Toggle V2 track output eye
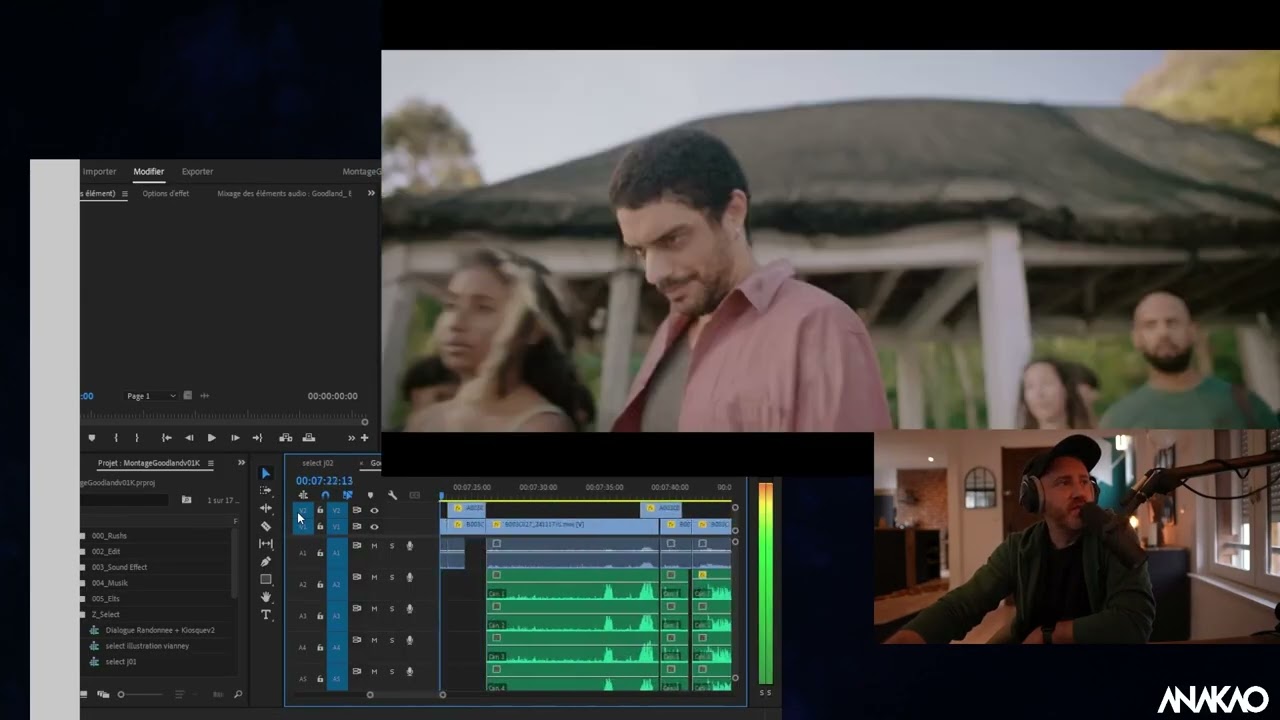Image resolution: width=1280 pixels, height=720 pixels. (374, 510)
